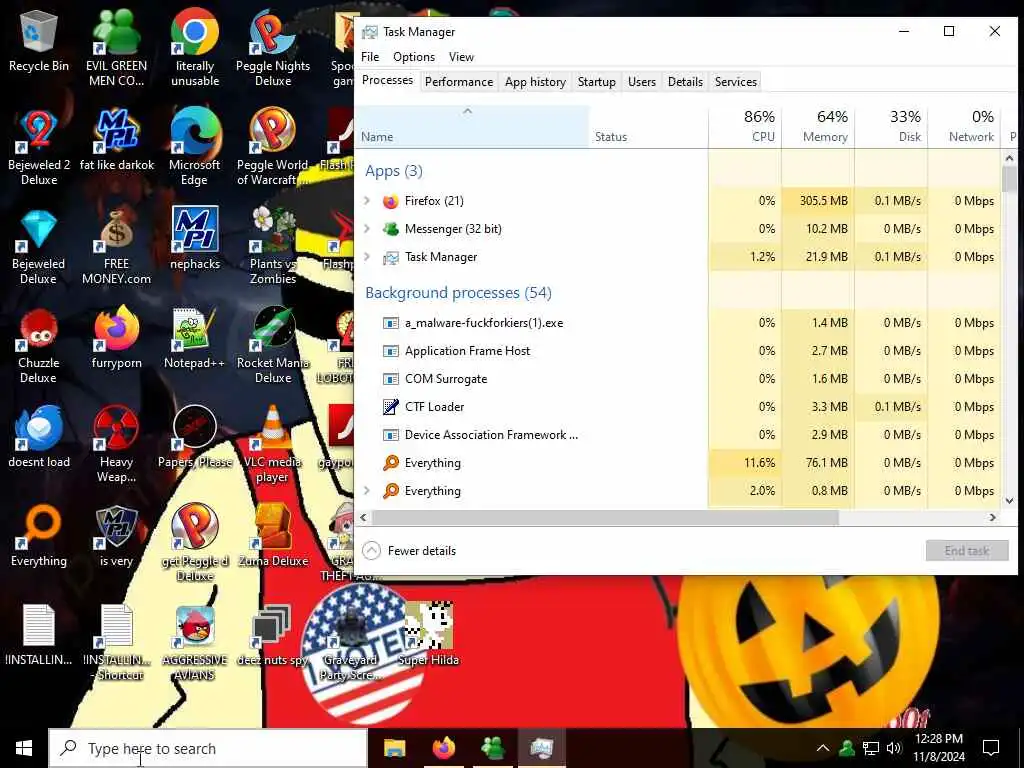Select the MPI shield icon labeled is very
This screenshot has height=768, width=1024.
[116, 536]
